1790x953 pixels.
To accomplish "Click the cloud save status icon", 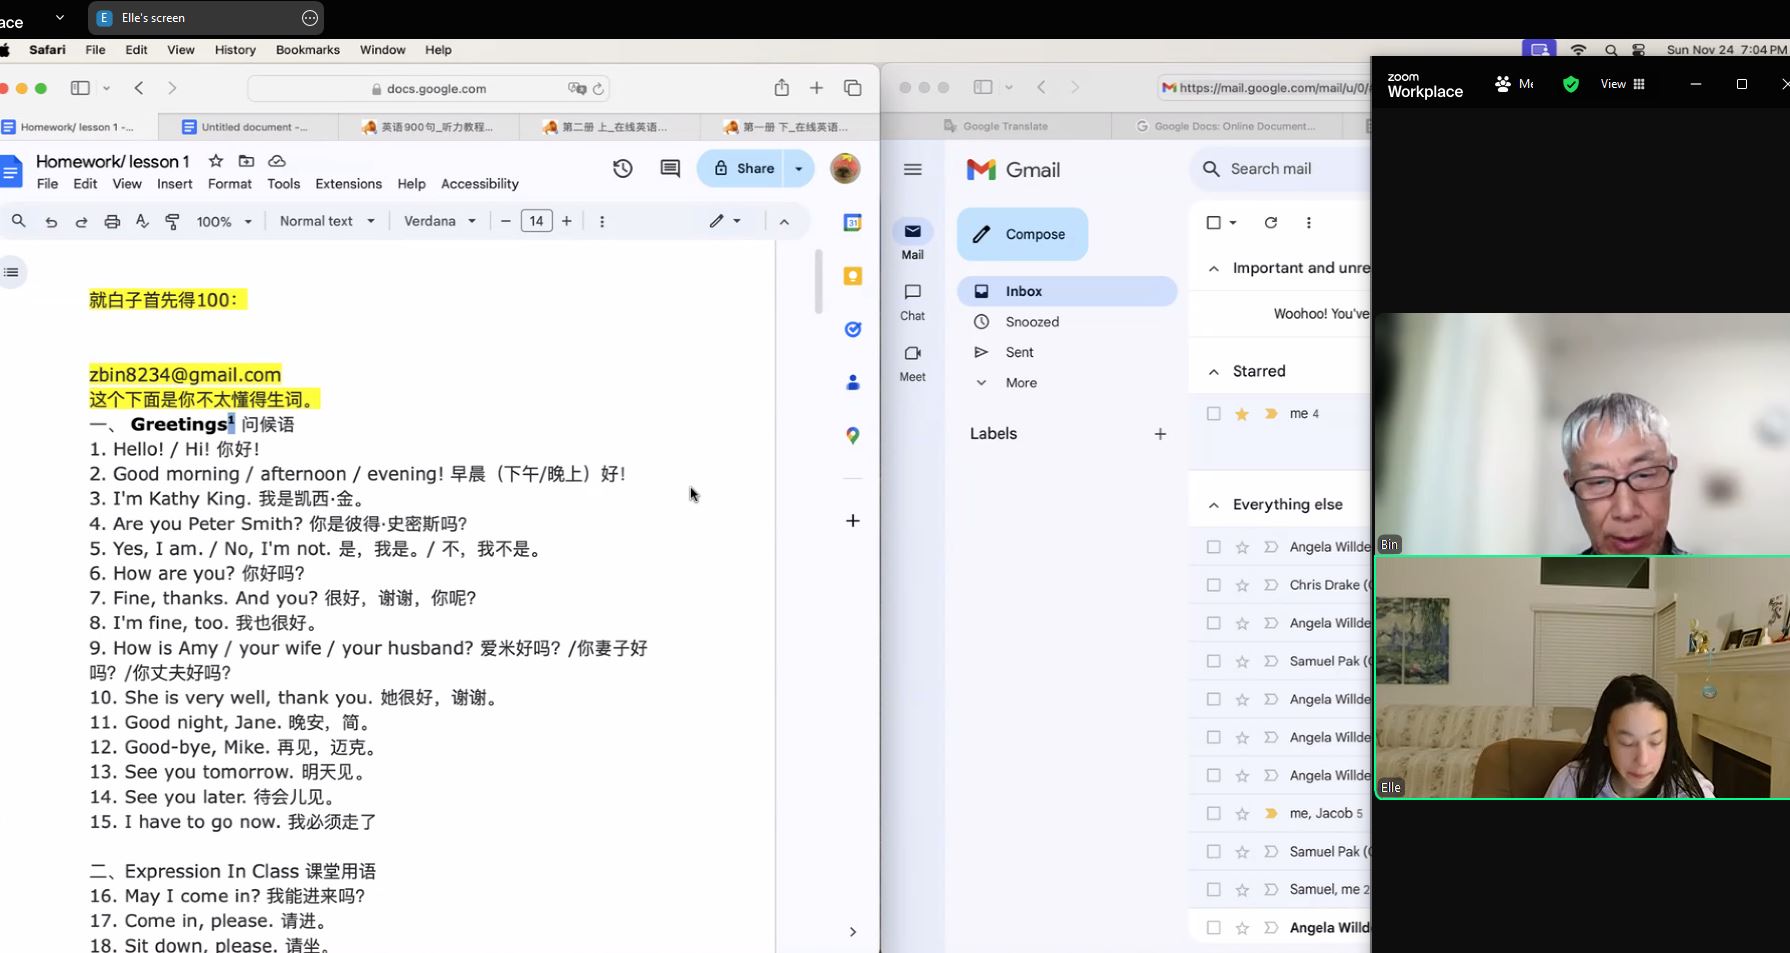I will coord(277,161).
